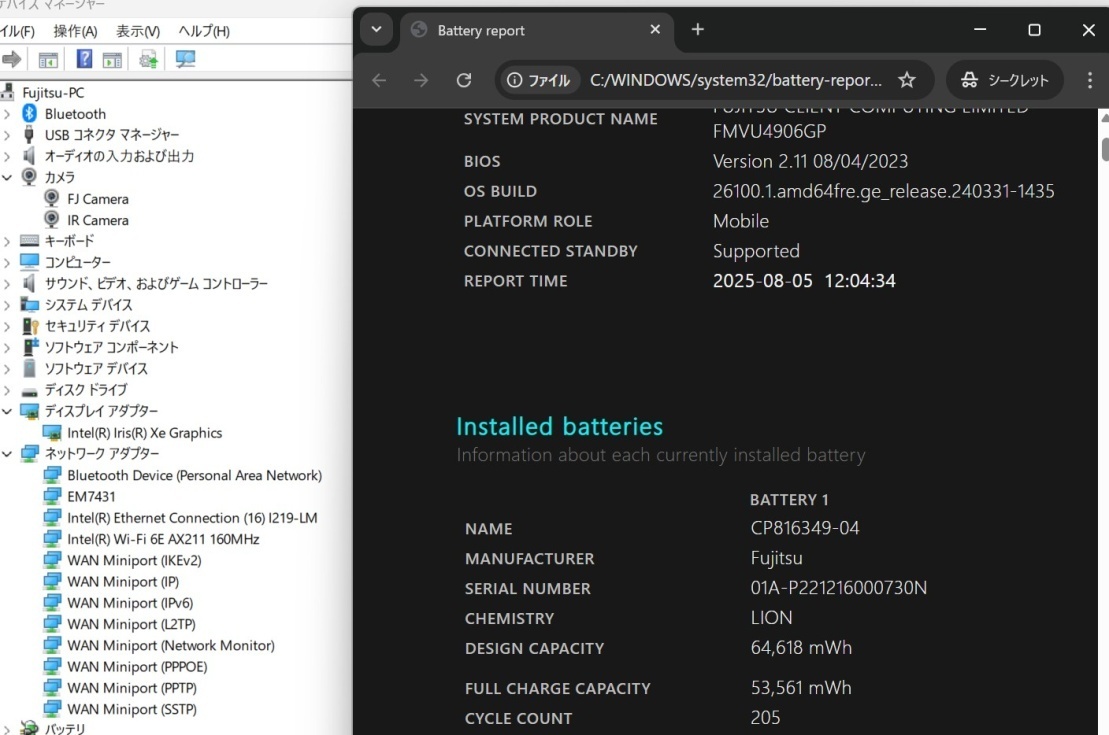Click the シークレット incognito indicator
The image size is (1109, 735).
pyautogui.click(x=1004, y=80)
